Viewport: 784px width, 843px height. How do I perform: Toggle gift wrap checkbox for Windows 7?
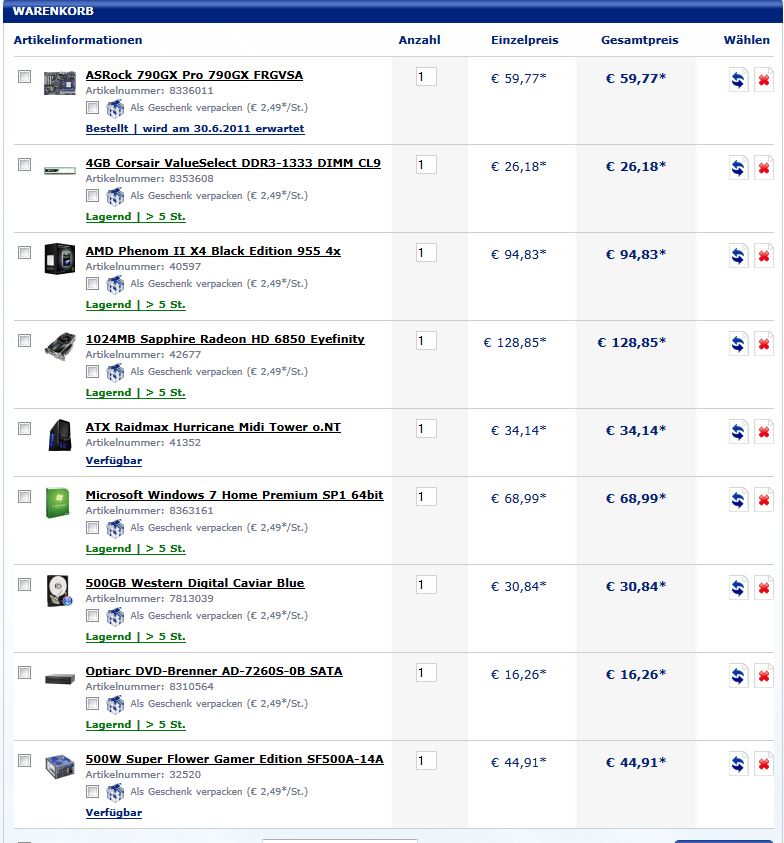[92, 527]
